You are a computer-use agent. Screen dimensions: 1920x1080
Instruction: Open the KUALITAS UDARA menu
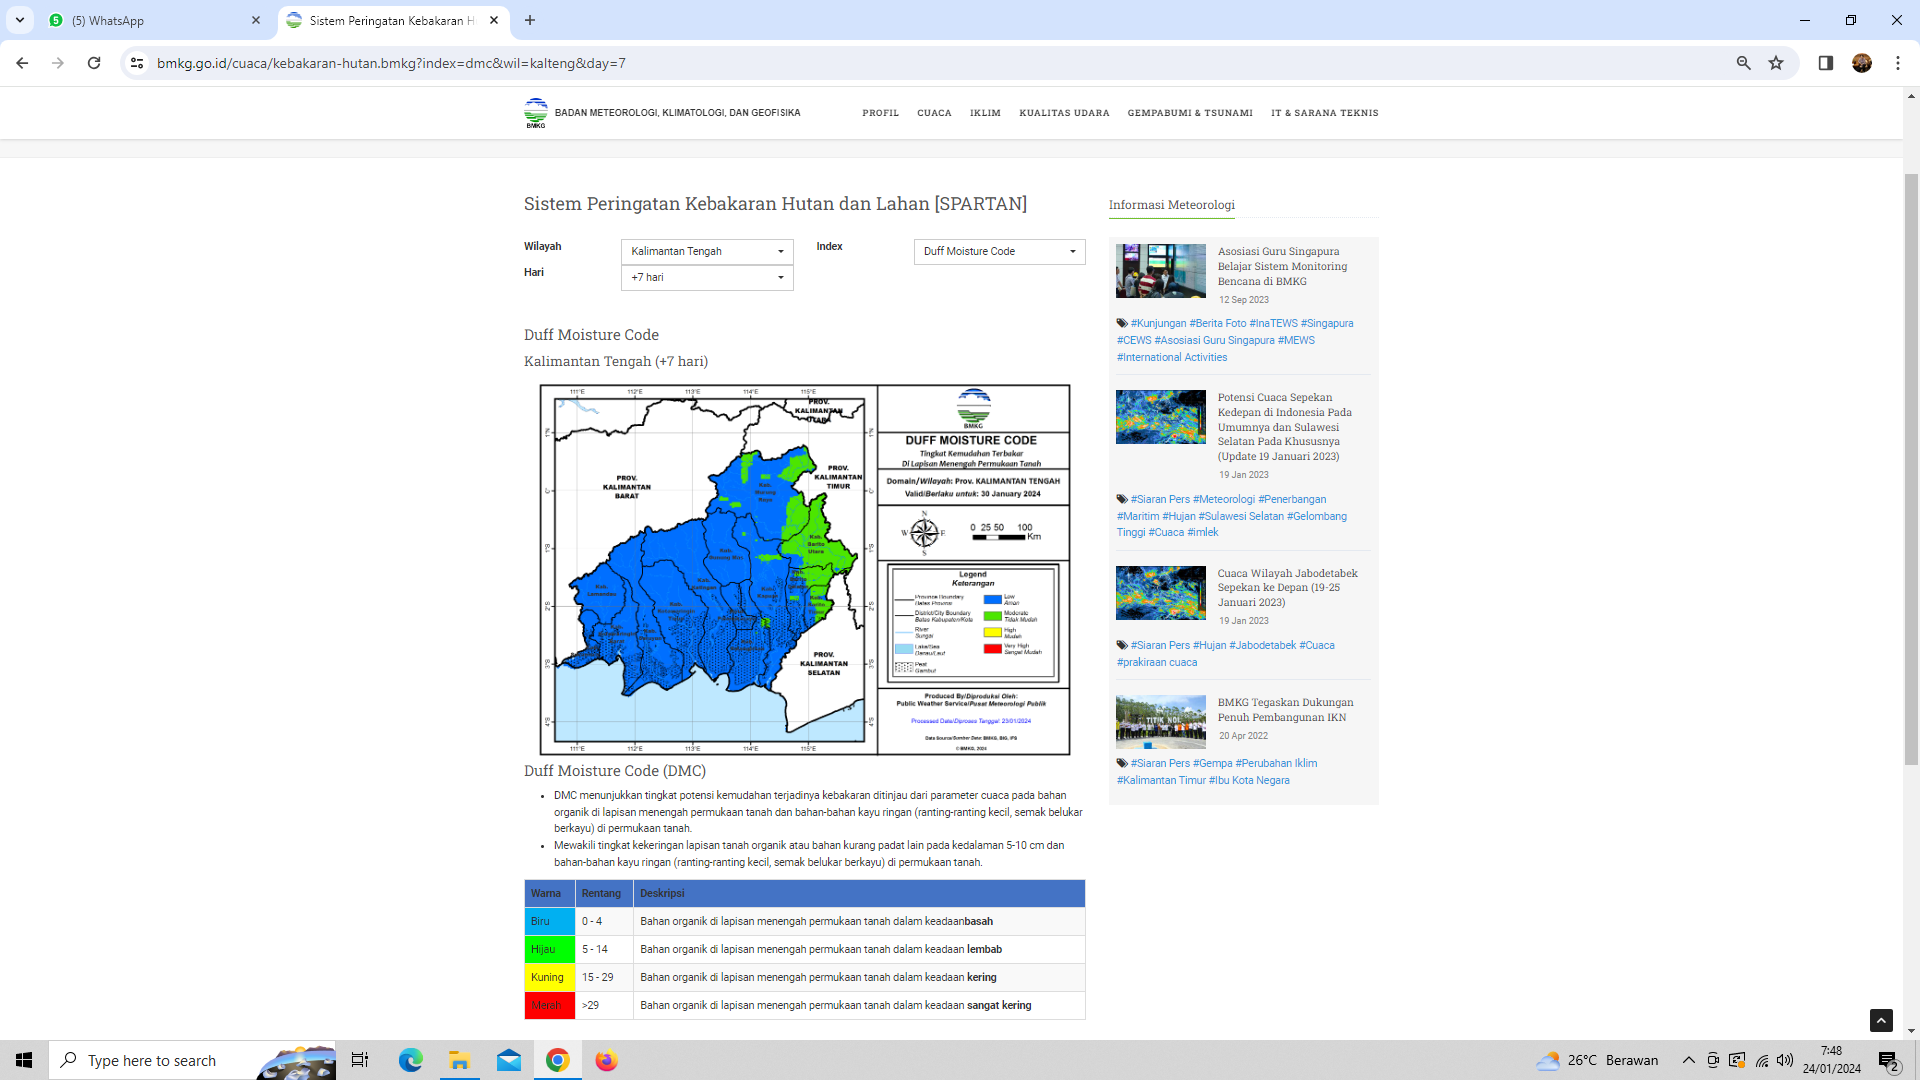(x=1064, y=113)
